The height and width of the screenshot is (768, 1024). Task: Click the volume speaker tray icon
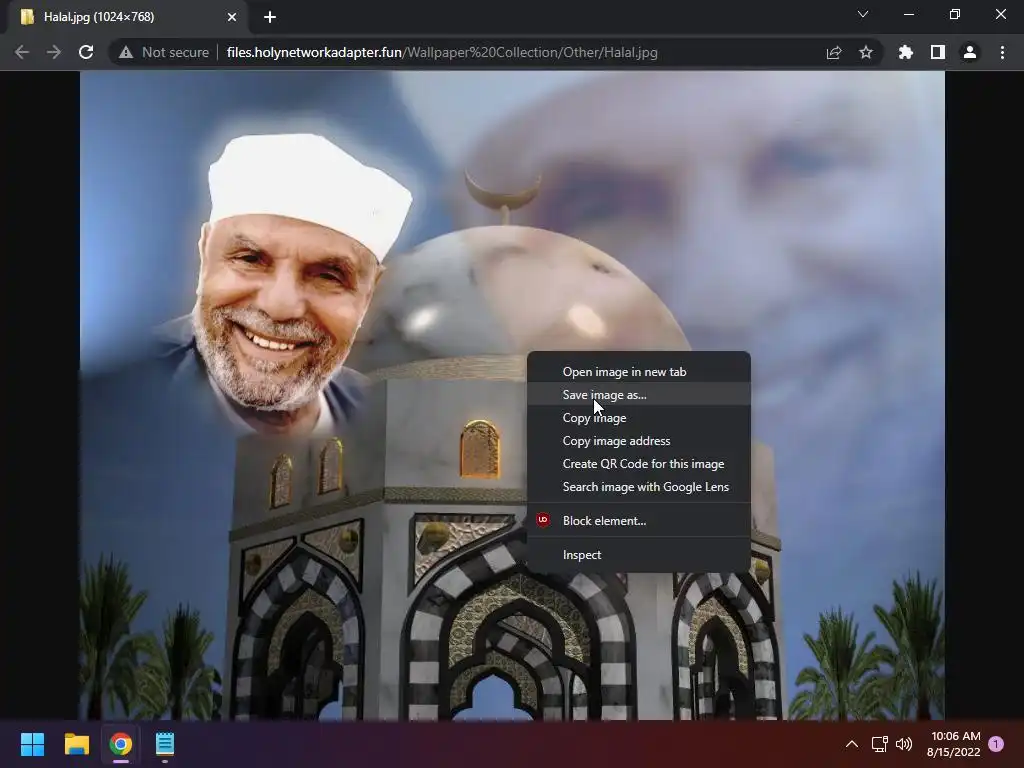pyautogui.click(x=904, y=744)
